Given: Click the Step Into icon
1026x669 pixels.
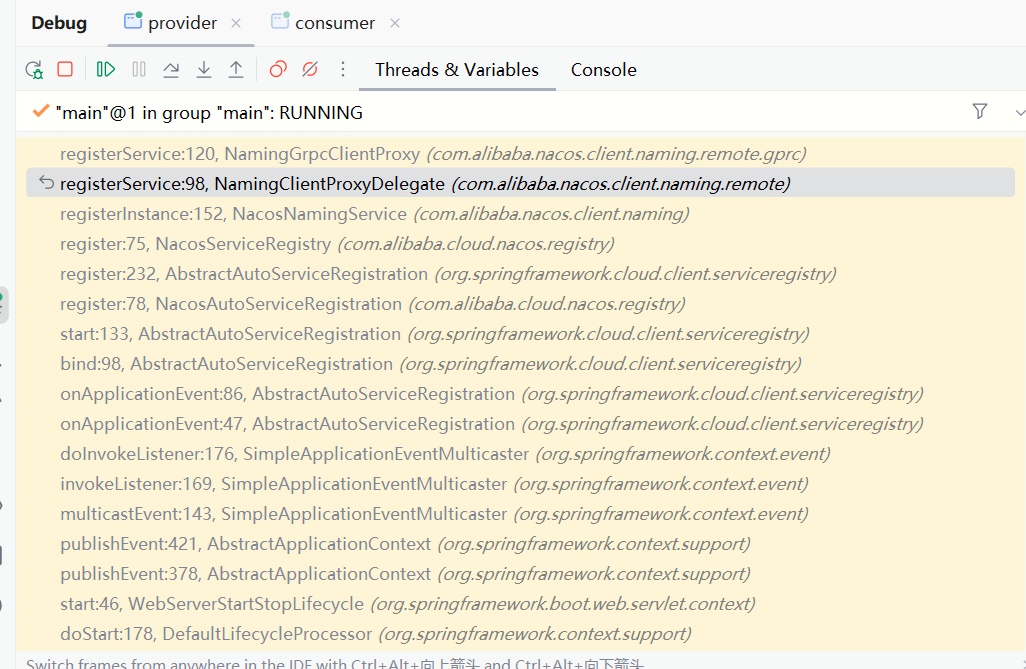Looking at the screenshot, I should click(x=204, y=69).
